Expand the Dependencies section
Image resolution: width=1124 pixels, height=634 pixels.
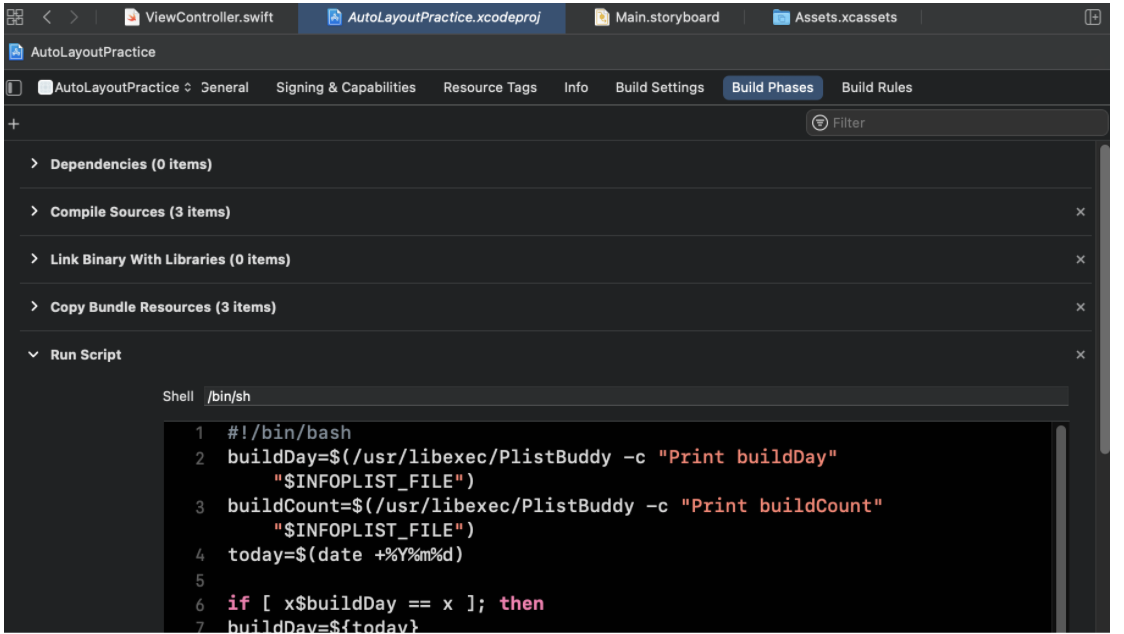click(x=34, y=164)
